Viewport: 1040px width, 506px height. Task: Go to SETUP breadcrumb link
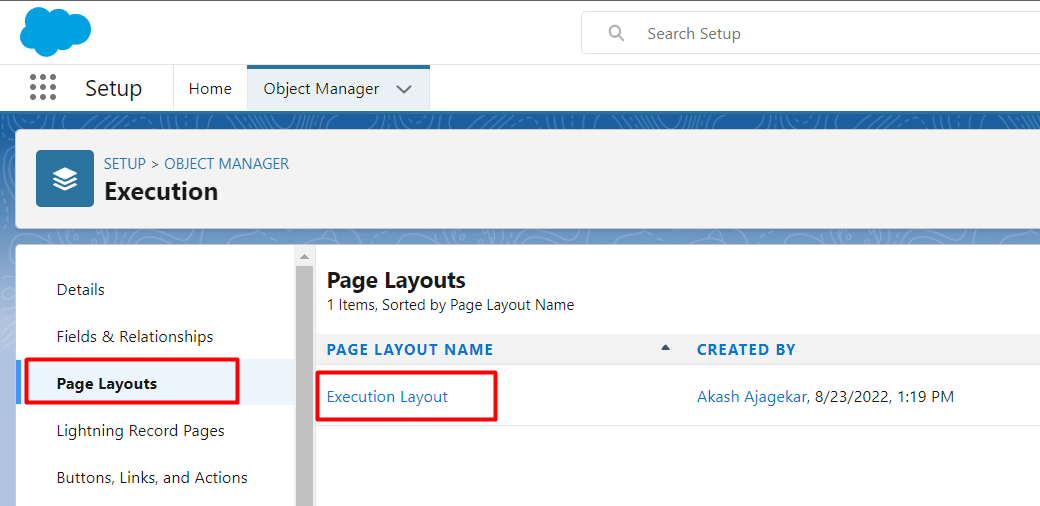click(124, 163)
